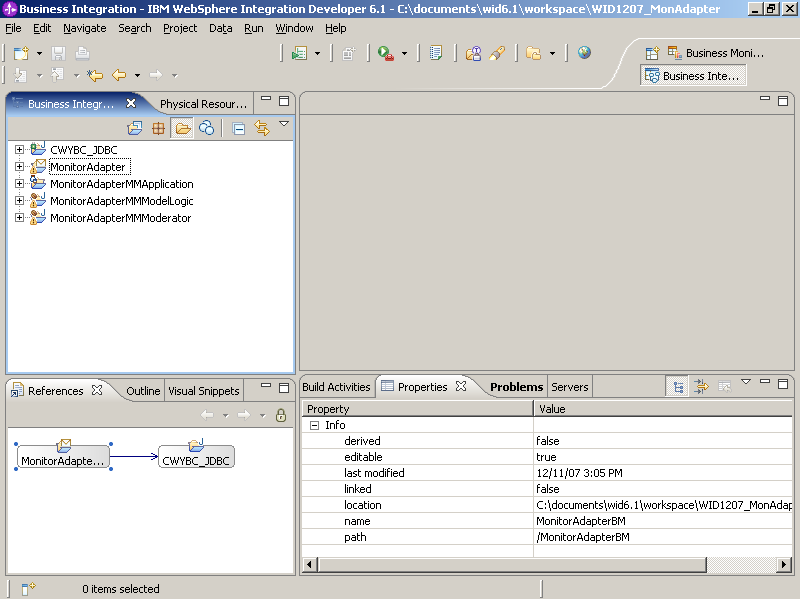
Task: Open dropdown next to Run script icon
Action: pos(317,54)
